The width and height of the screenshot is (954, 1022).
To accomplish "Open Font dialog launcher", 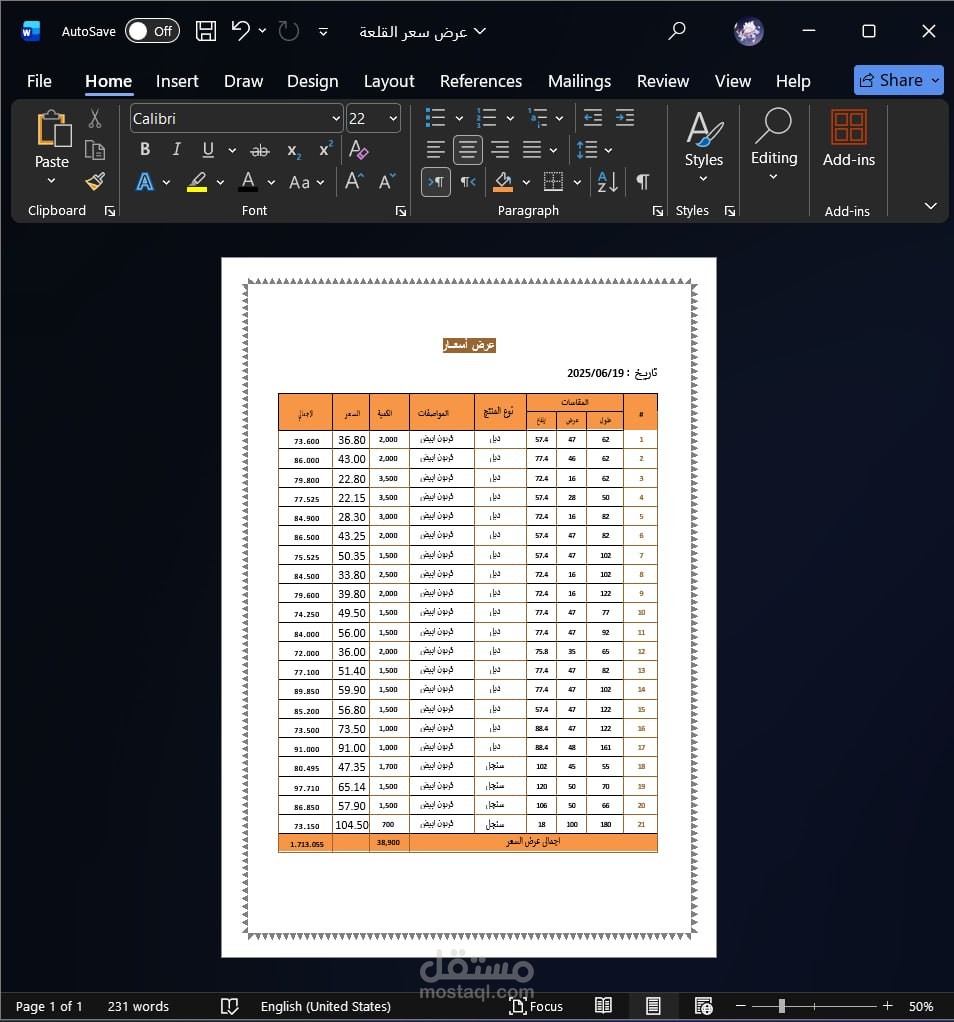I will point(401,211).
